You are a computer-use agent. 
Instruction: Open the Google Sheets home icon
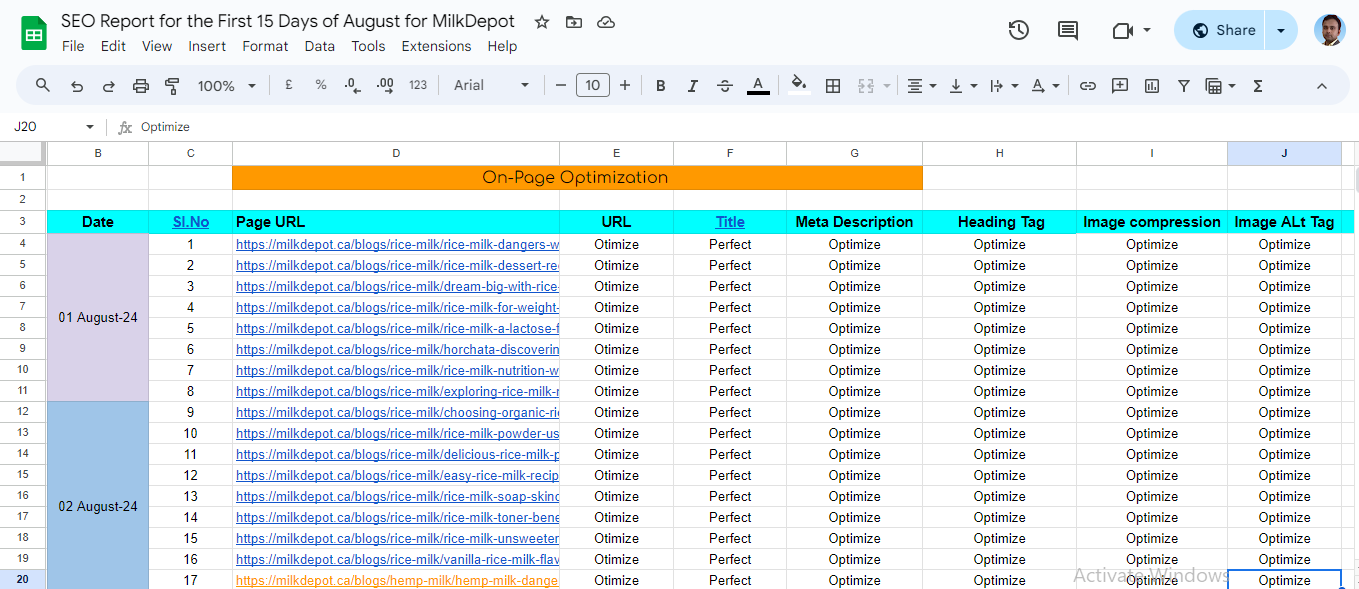coord(34,33)
